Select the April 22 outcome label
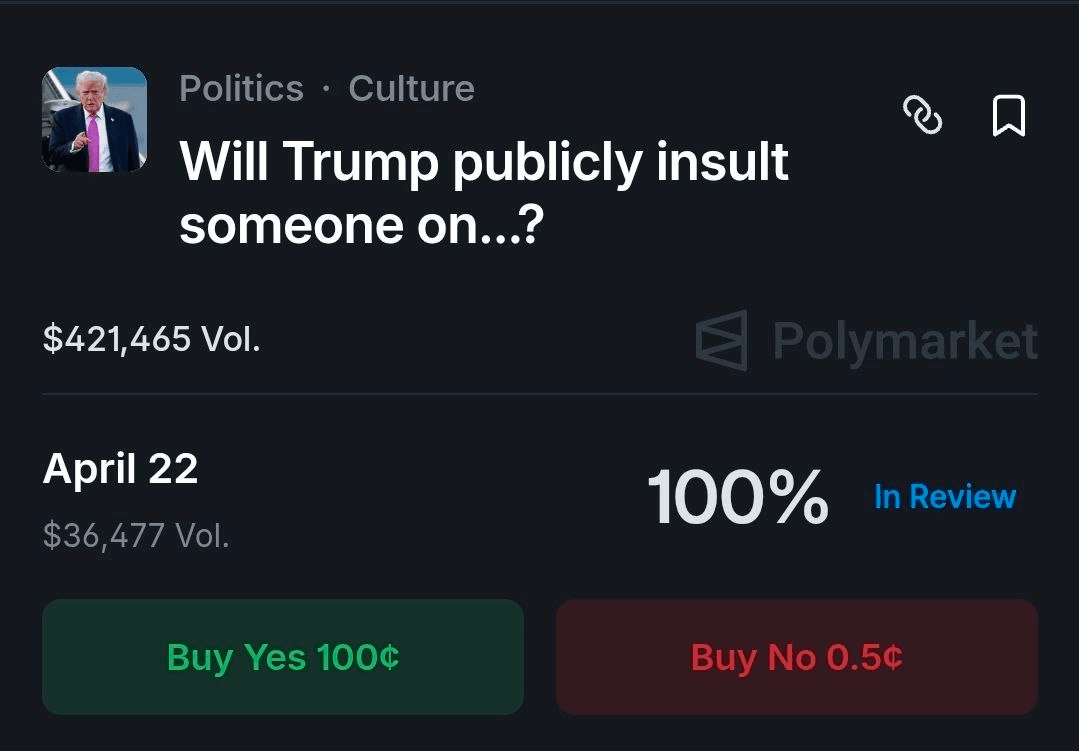 pos(120,469)
